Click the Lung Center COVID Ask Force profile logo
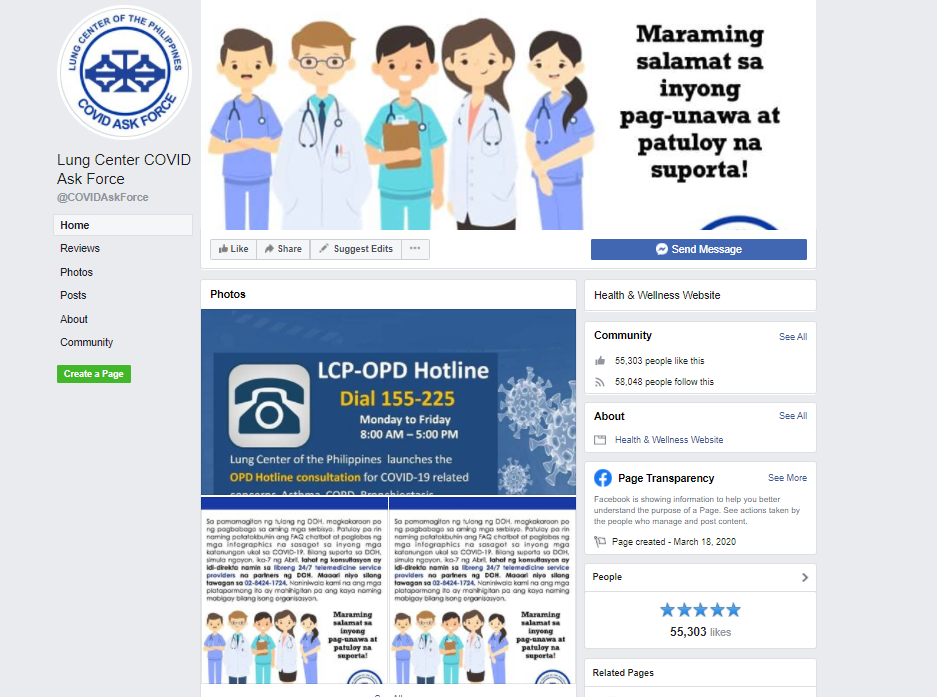This screenshot has height=697, width=937. point(124,72)
